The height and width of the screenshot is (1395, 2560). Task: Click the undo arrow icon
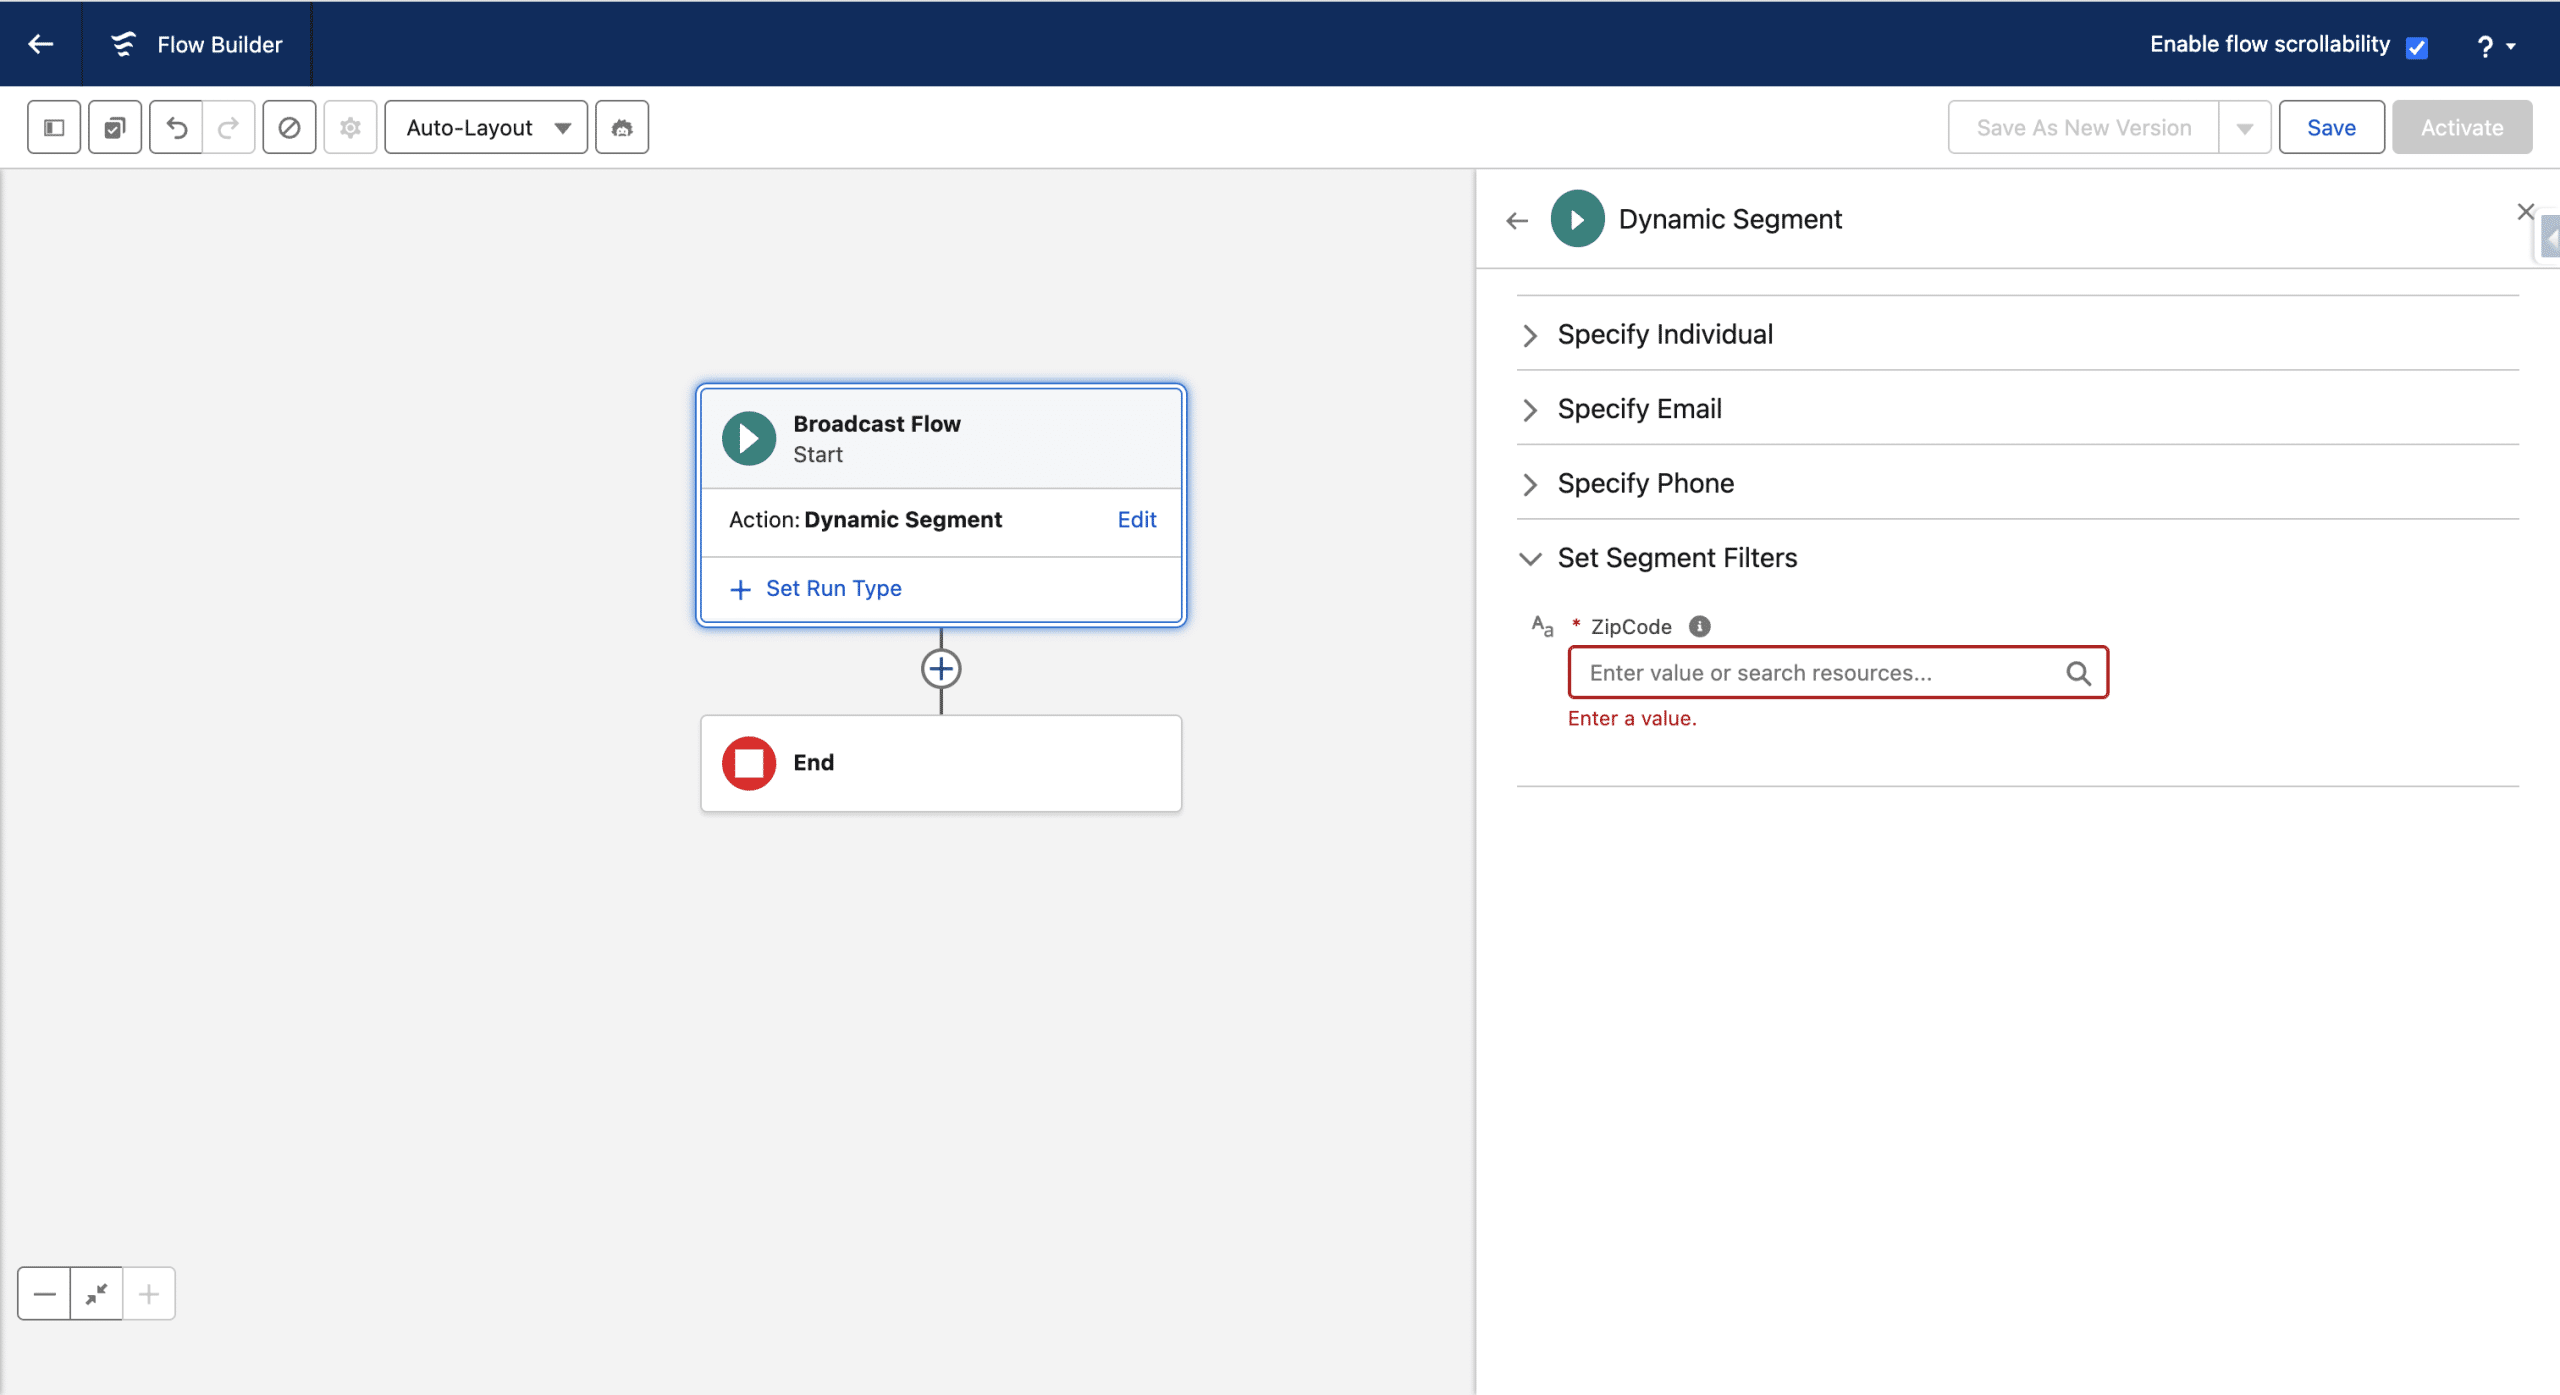tap(176, 127)
